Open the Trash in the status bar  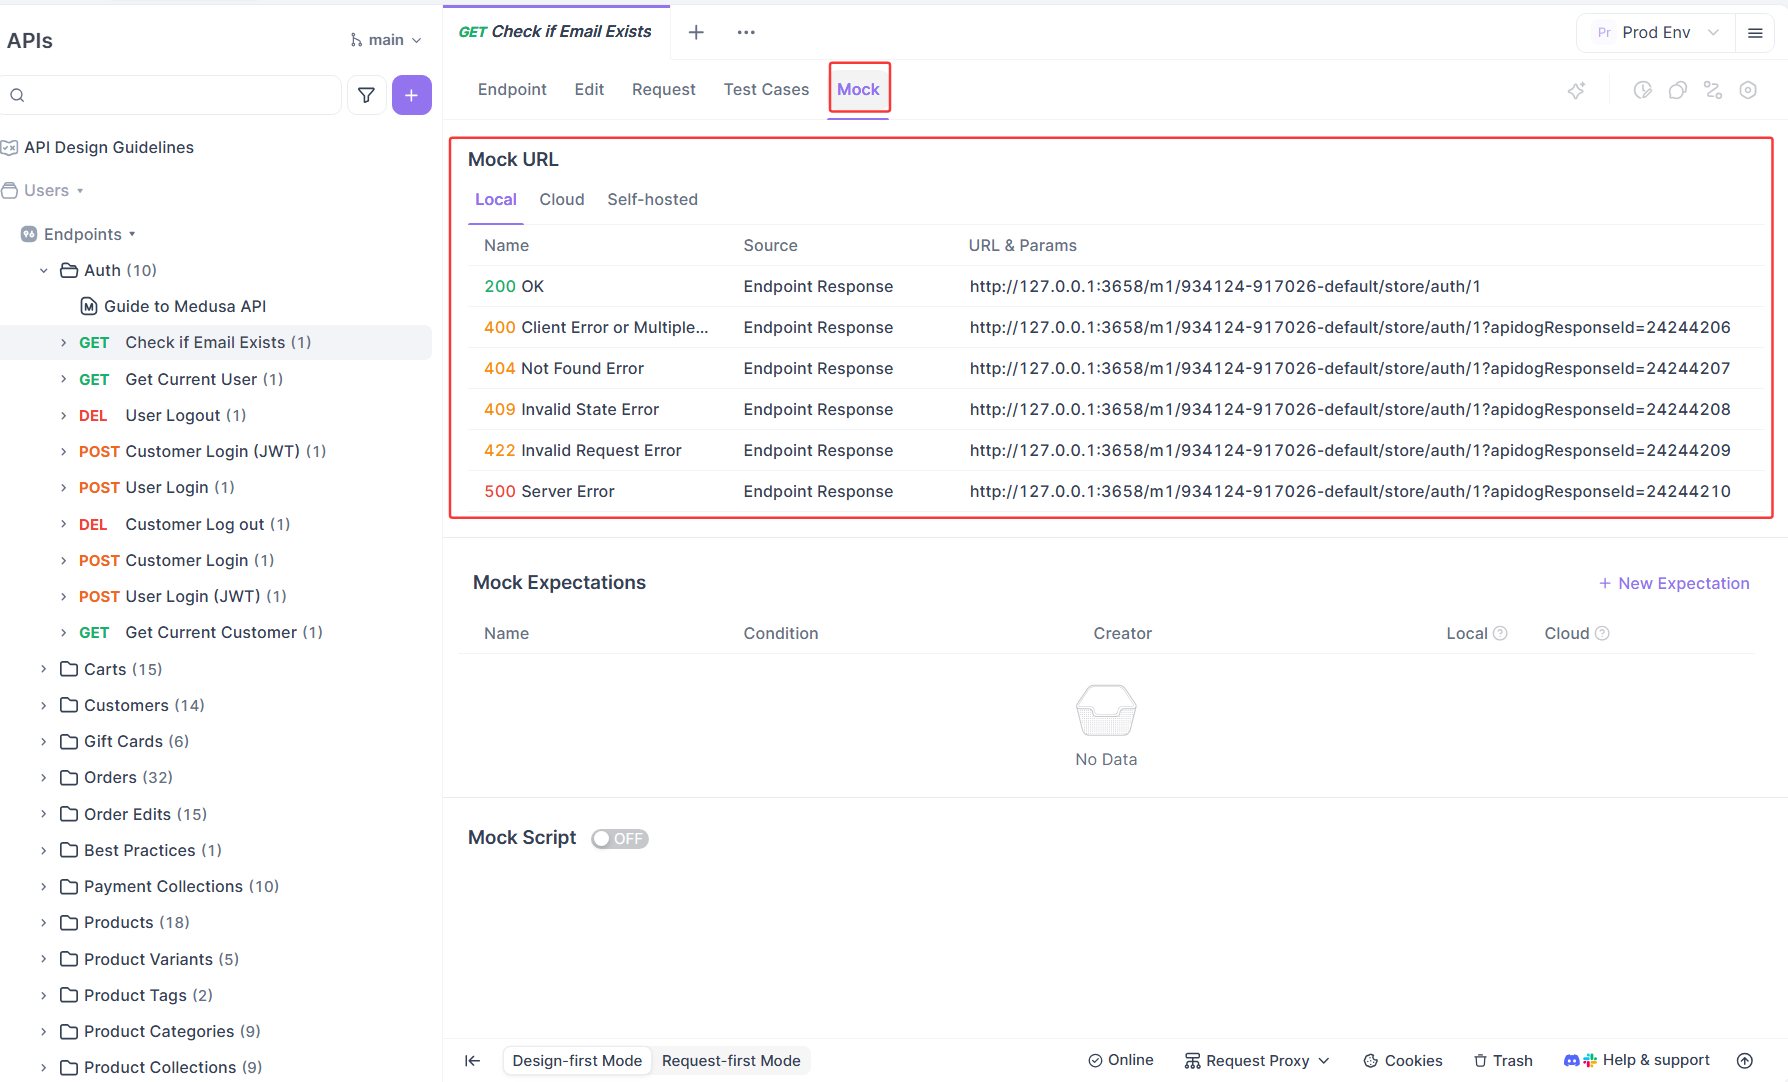coord(1502,1061)
